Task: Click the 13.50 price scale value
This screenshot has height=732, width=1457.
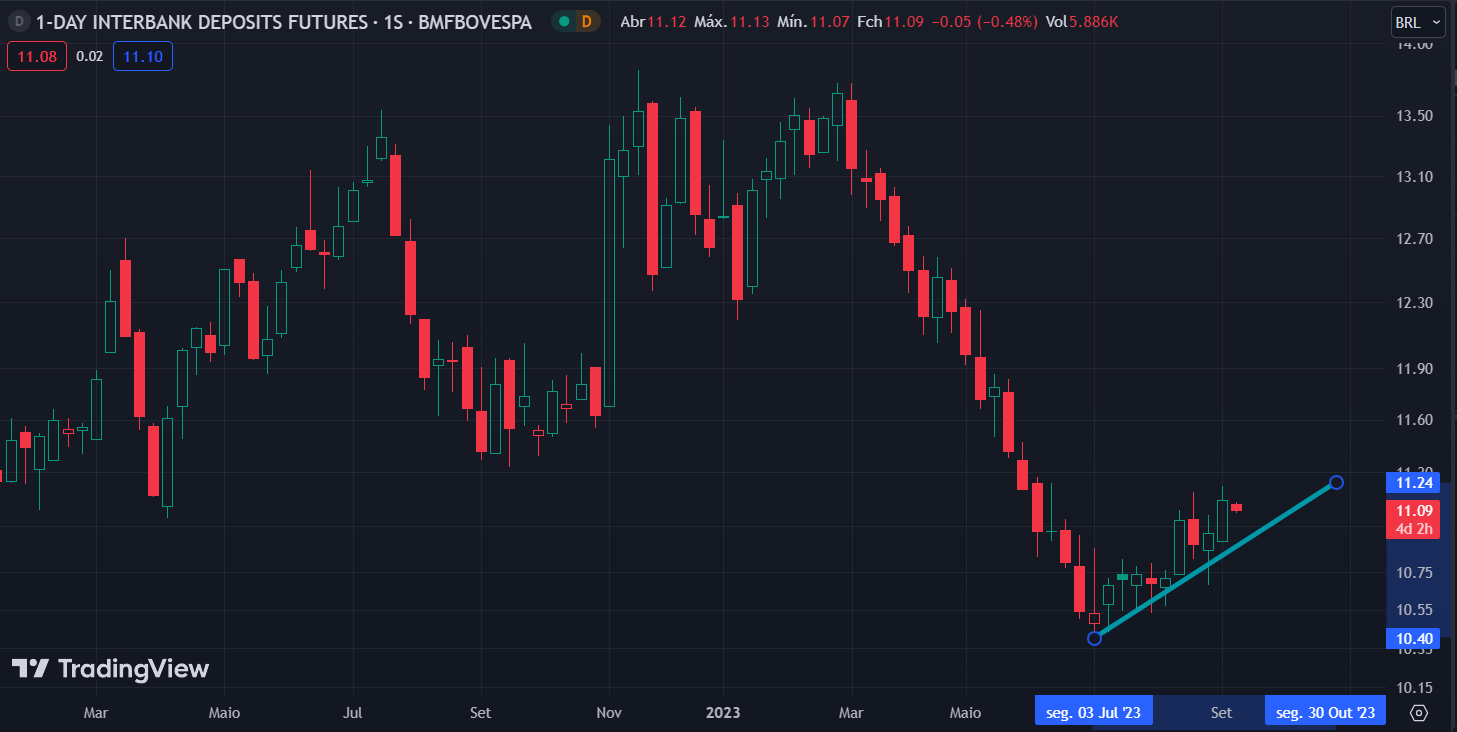Action: (1415, 115)
